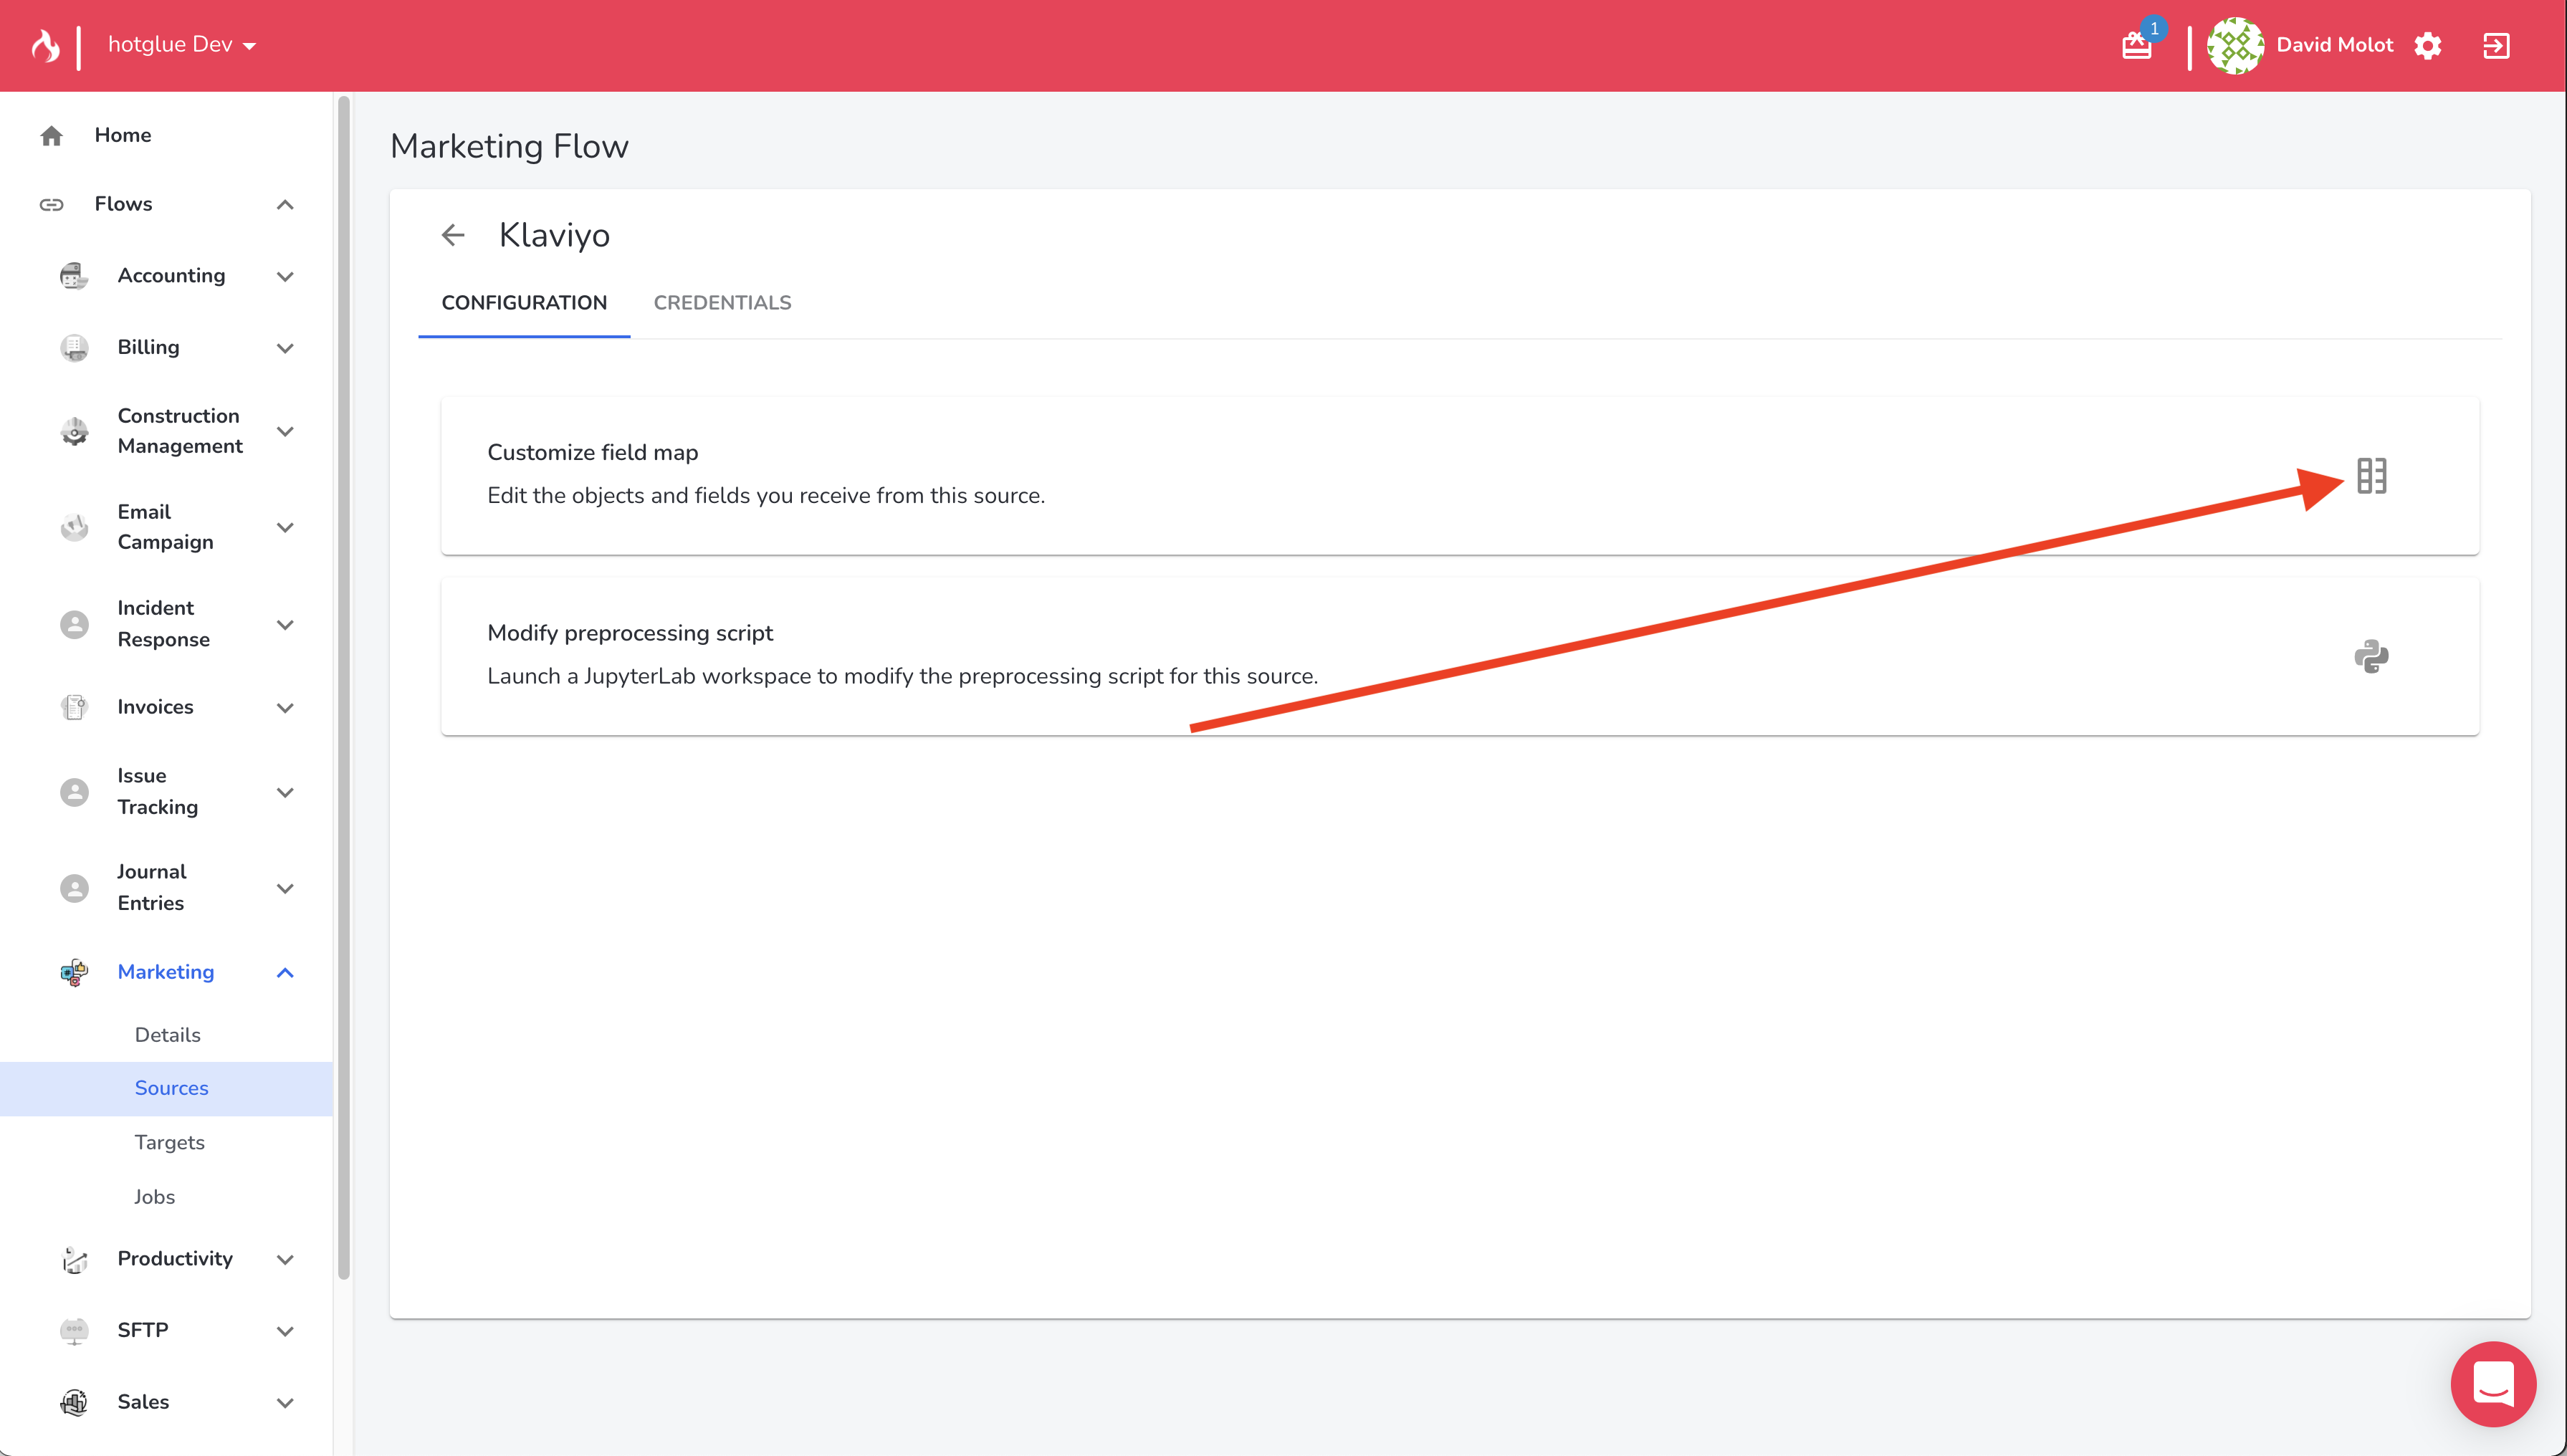Click the Flows link icon

(52, 204)
